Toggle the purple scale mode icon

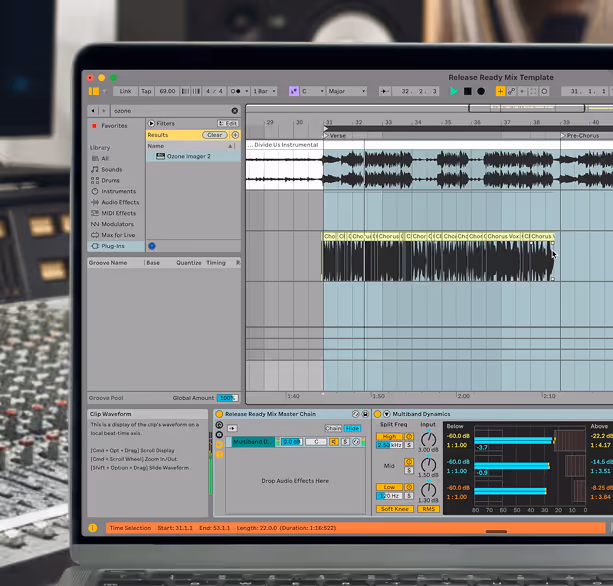point(294,91)
